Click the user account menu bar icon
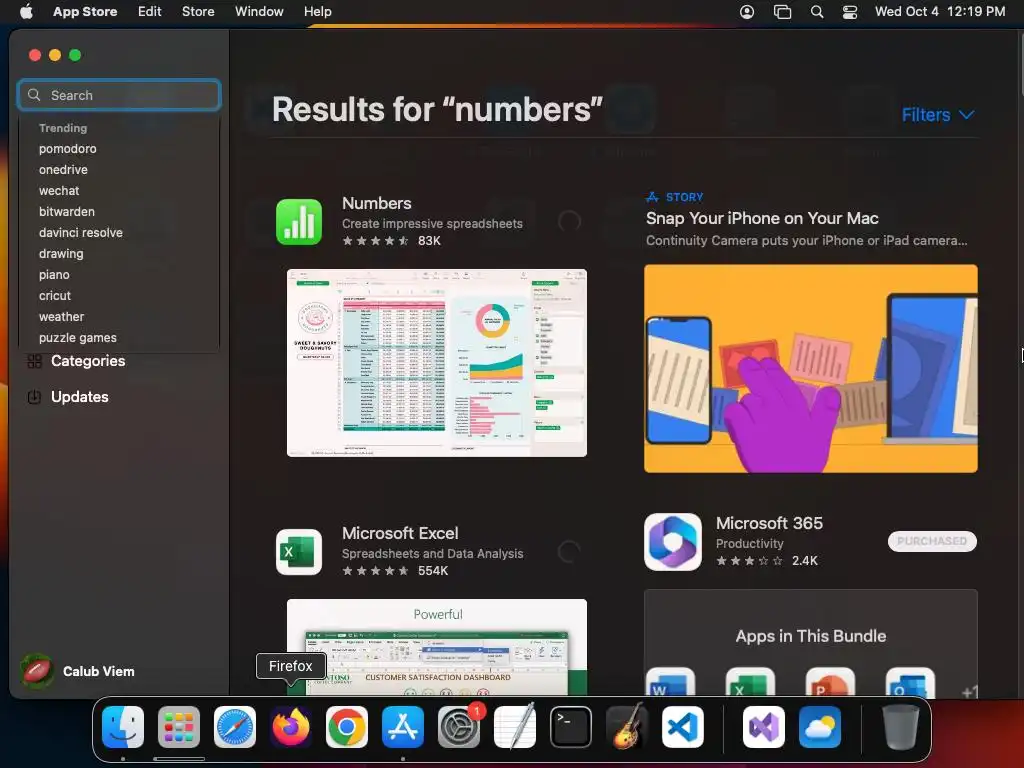Screen dimensions: 1024x768 (x=747, y=11)
